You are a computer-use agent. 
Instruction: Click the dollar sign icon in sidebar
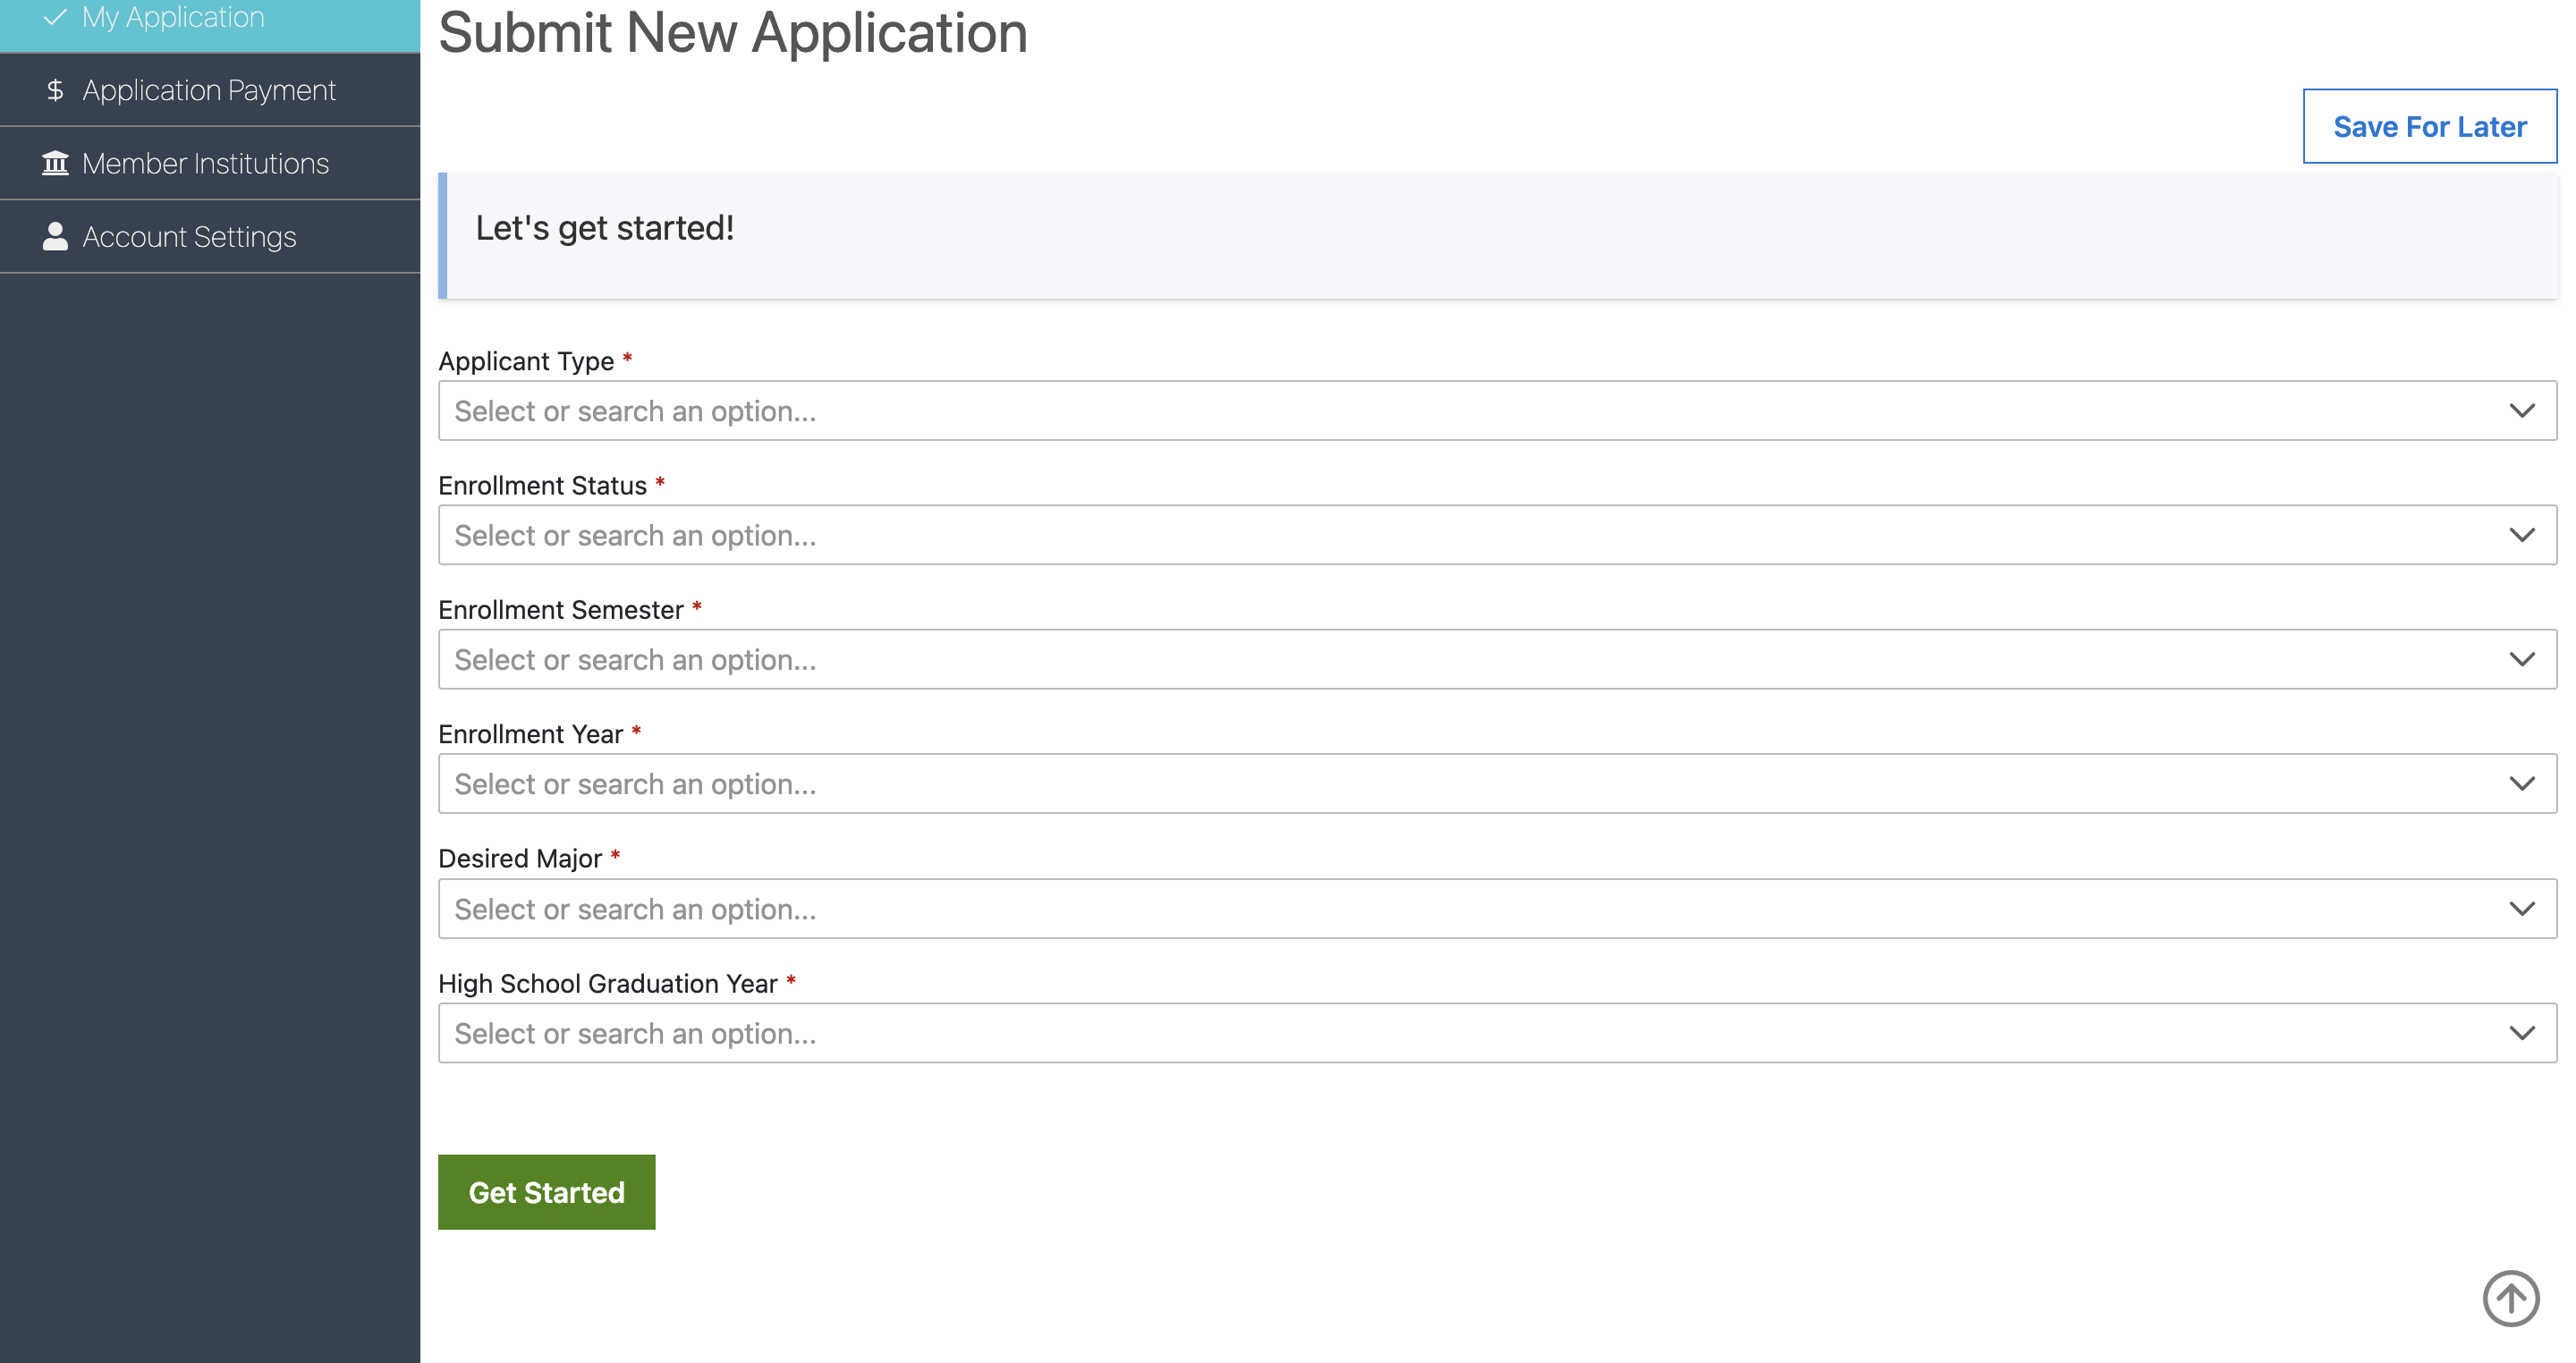click(x=55, y=90)
